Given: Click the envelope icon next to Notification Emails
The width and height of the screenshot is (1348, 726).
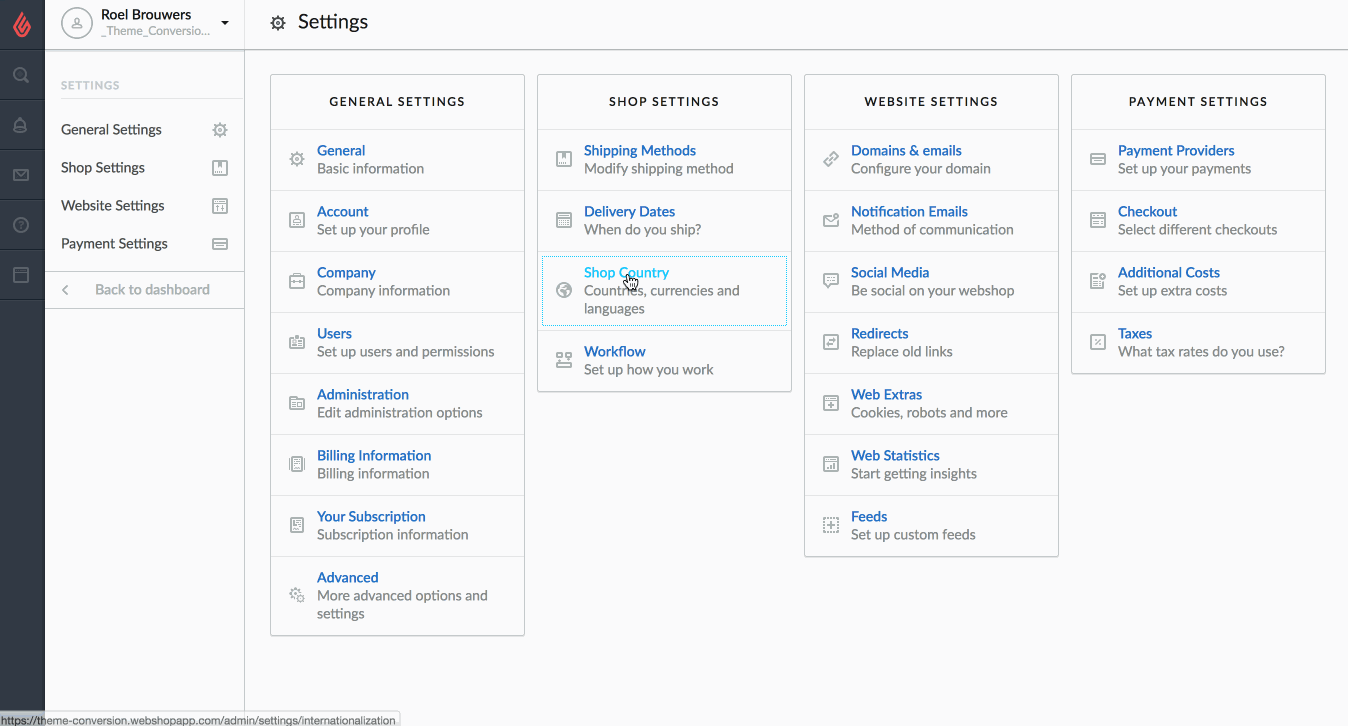Looking at the screenshot, I should click(831, 220).
